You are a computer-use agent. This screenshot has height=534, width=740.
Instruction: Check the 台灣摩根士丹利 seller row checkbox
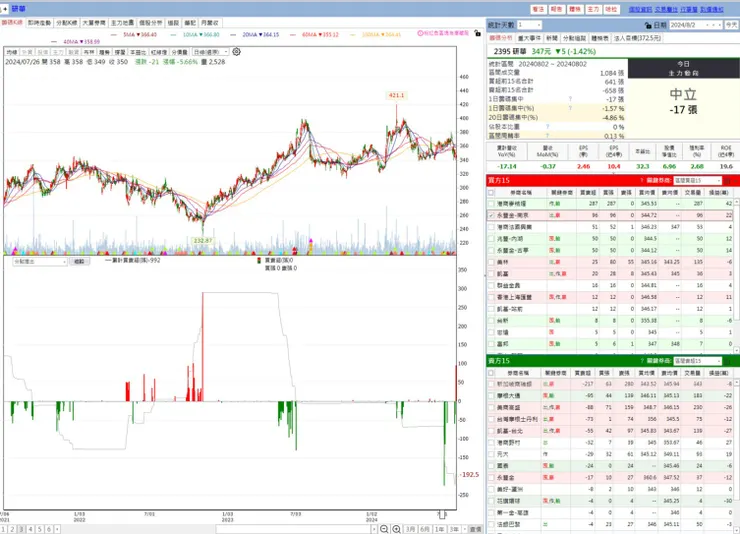coord(491,419)
